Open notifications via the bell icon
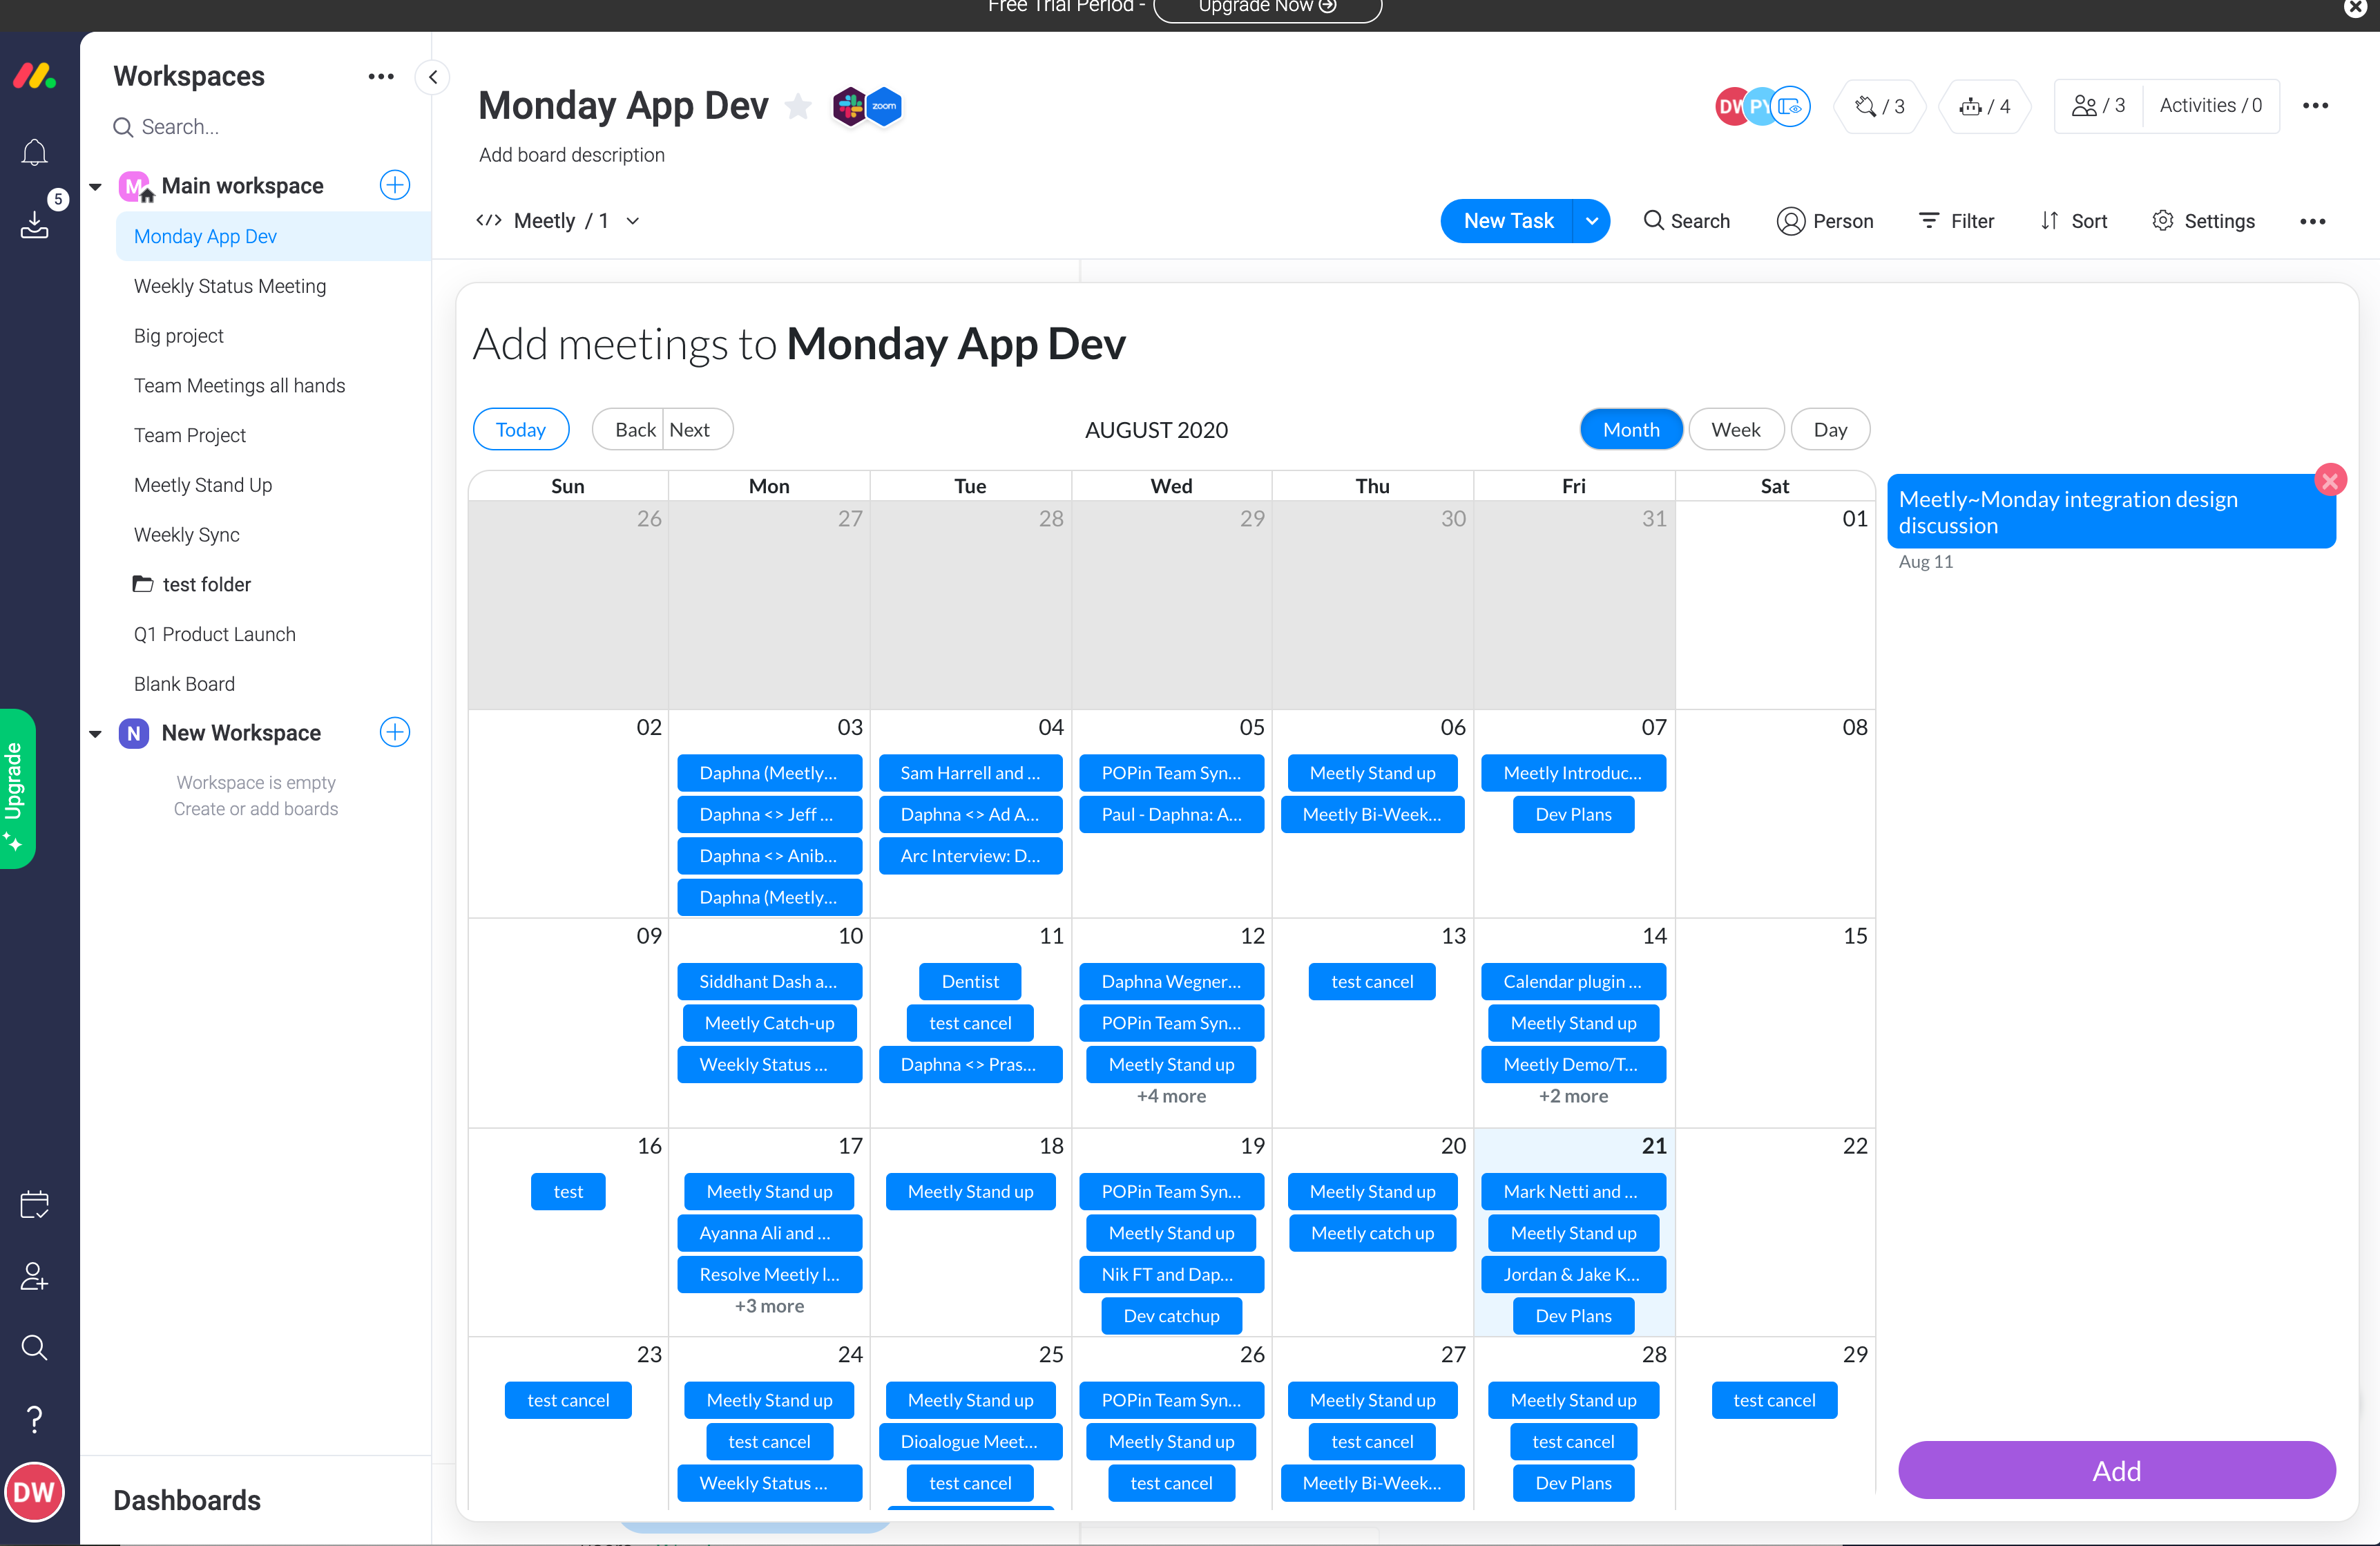Viewport: 2380px width, 1546px height. coord(34,152)
